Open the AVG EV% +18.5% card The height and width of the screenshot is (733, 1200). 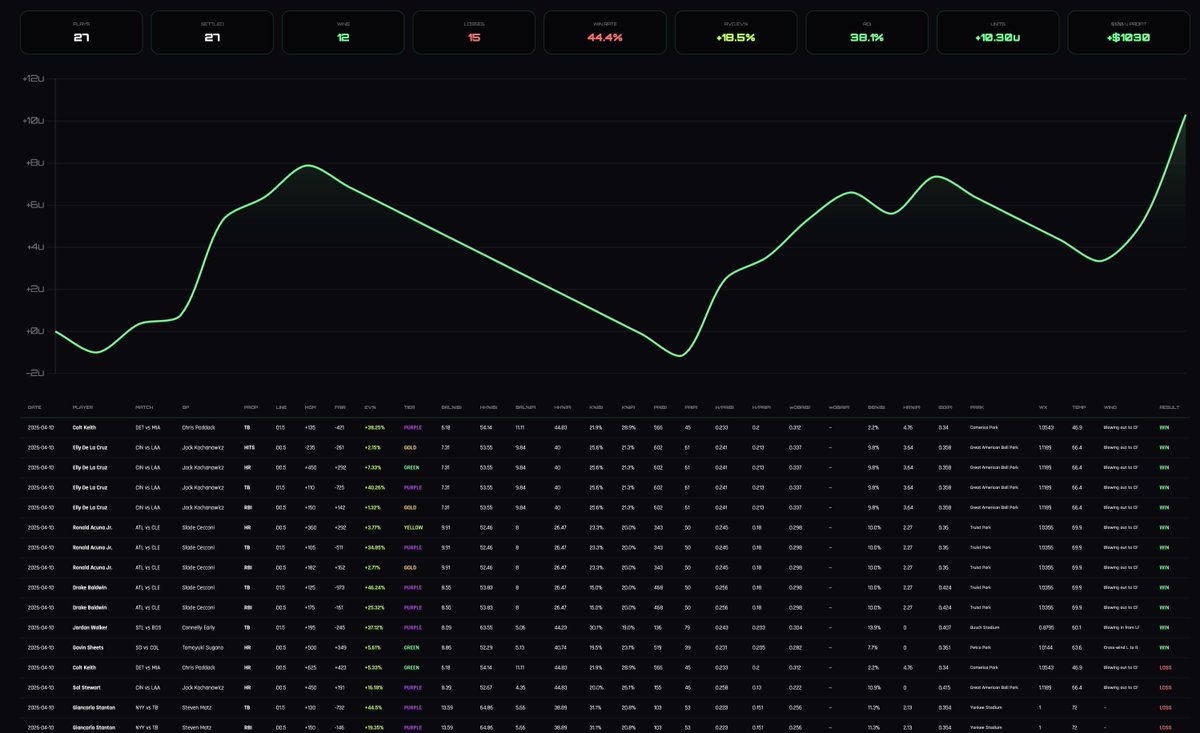[x=736, y=32]
